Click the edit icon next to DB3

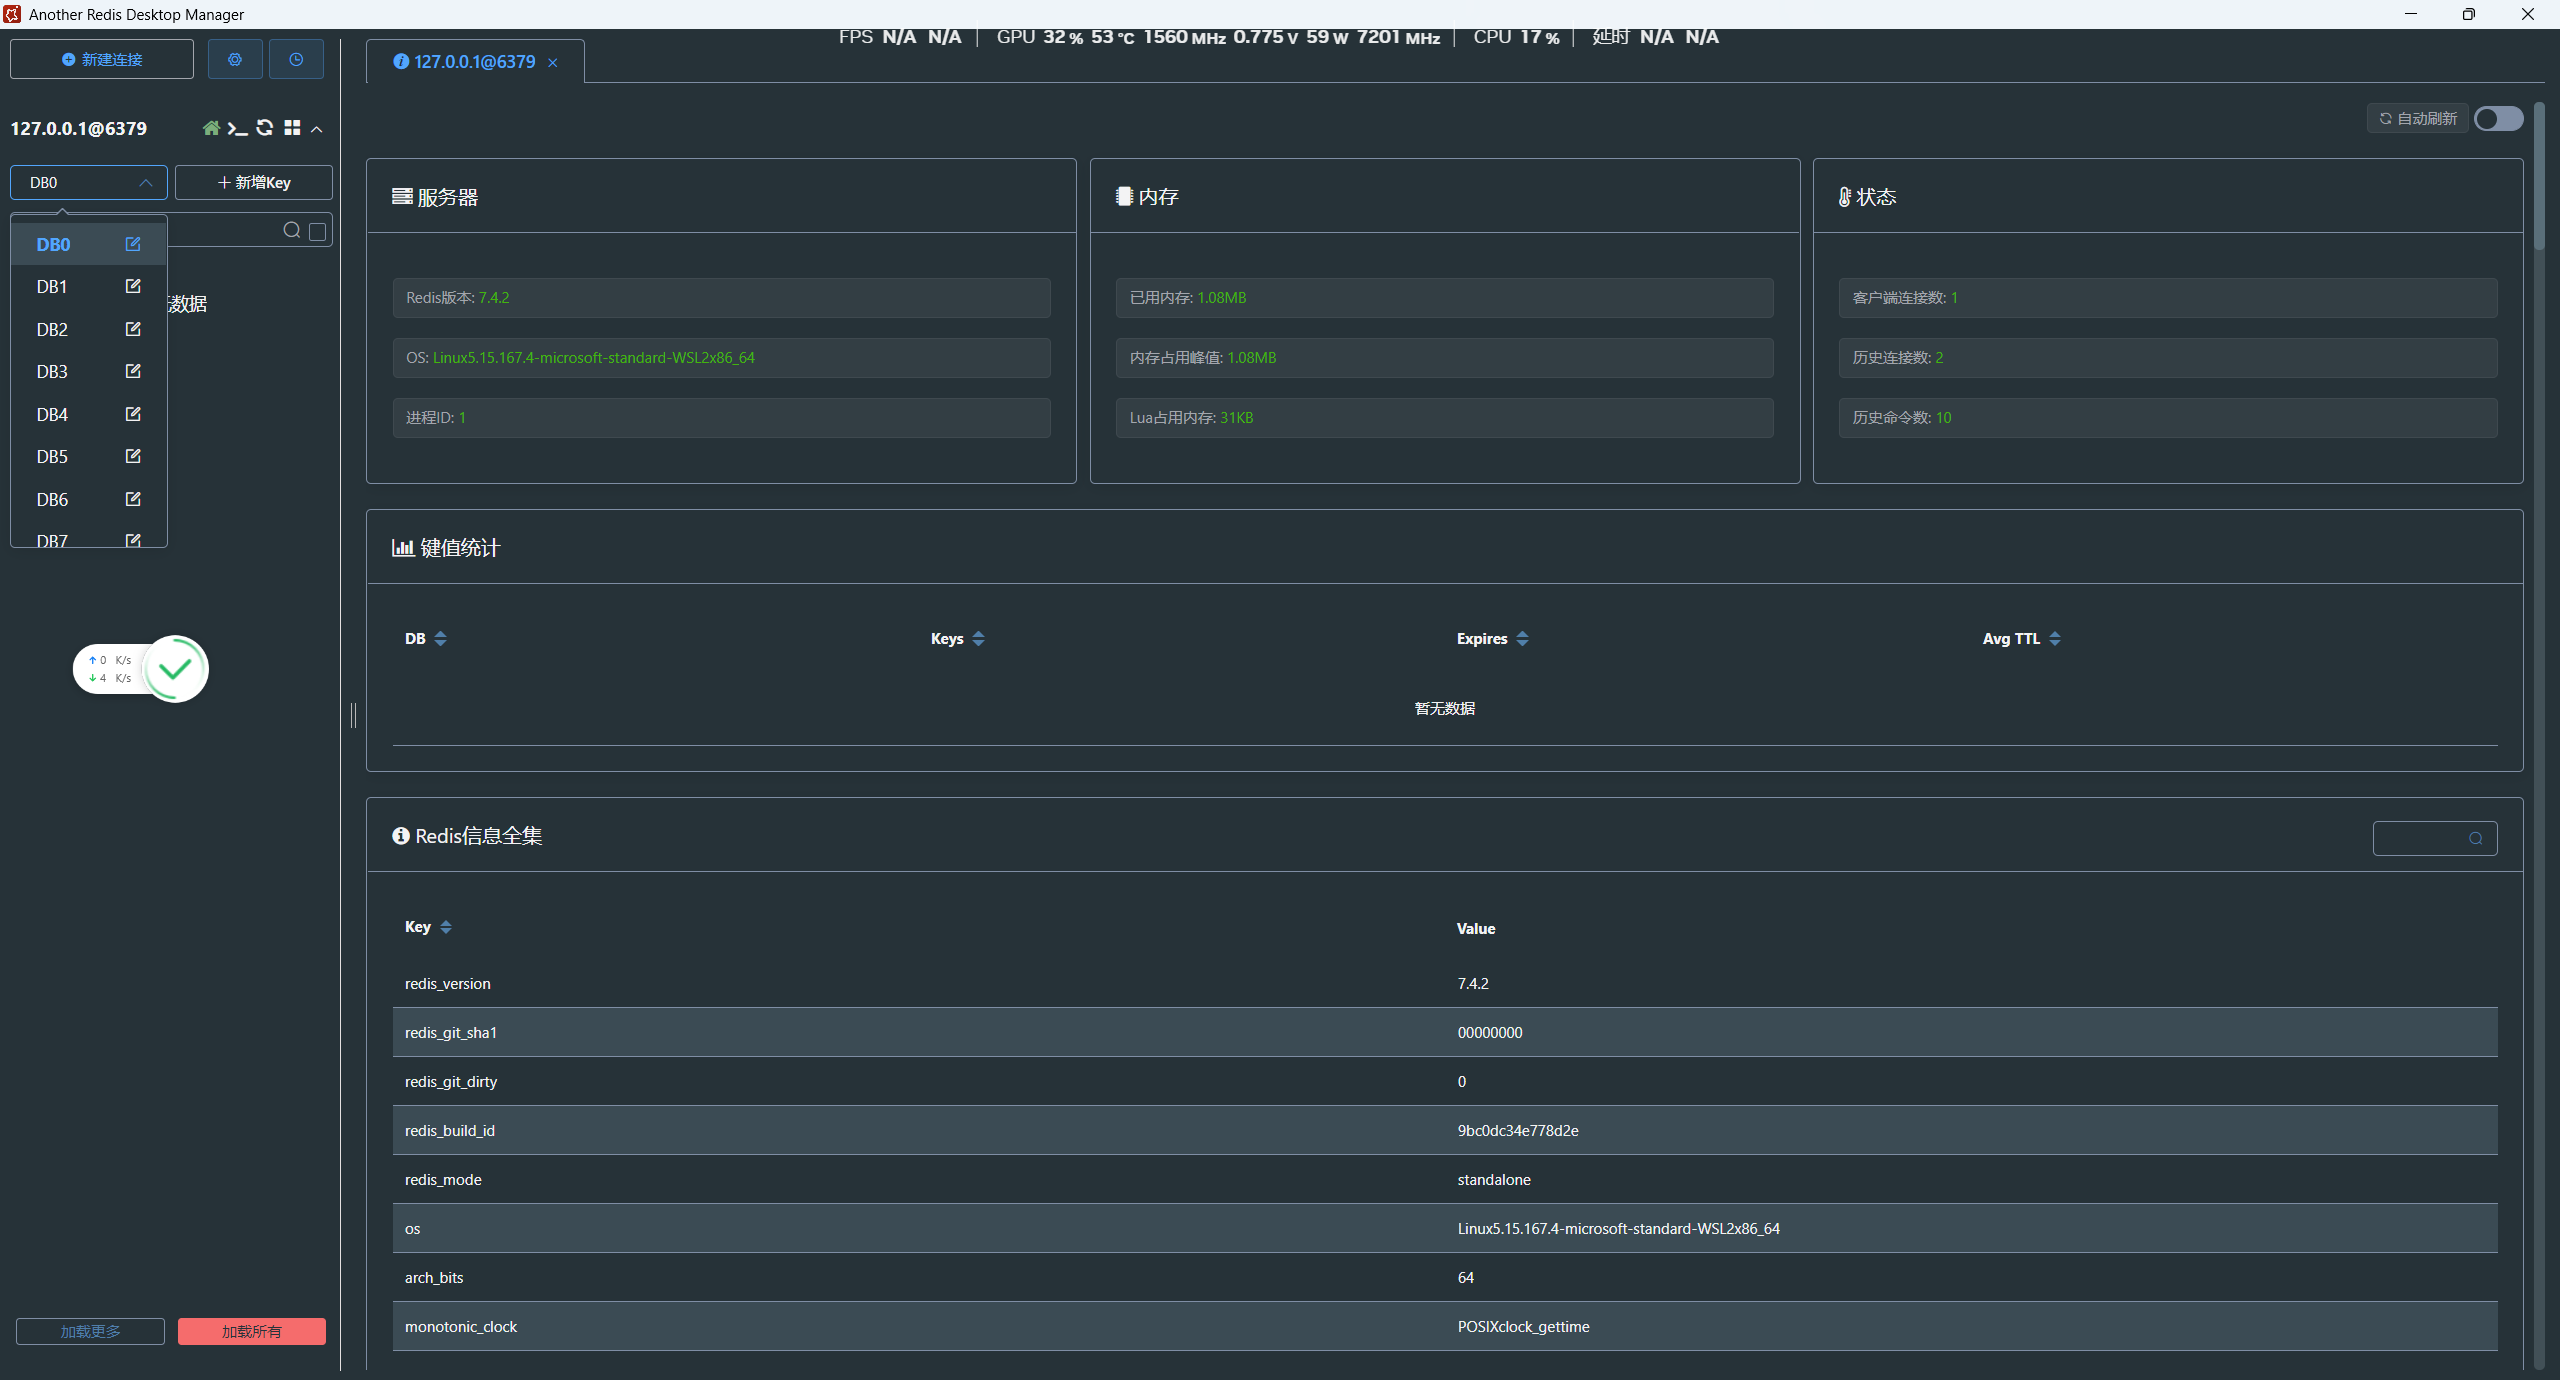pos(133,371)
